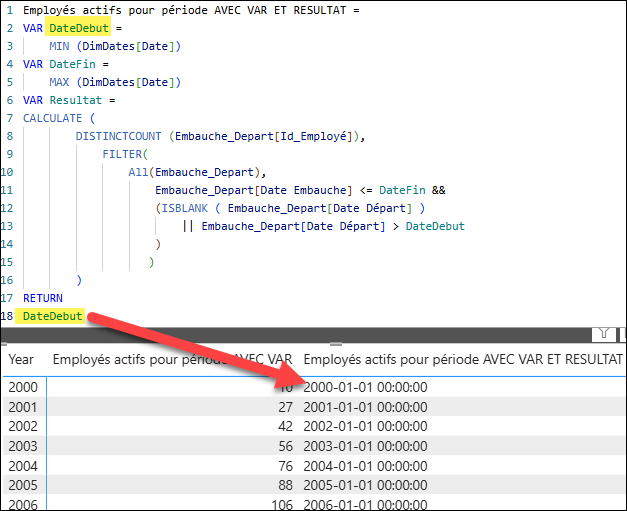Screen dimensions: 627x511
Task: Click highlighted DateDebut on line 2
Action: (x=78, y=28)
